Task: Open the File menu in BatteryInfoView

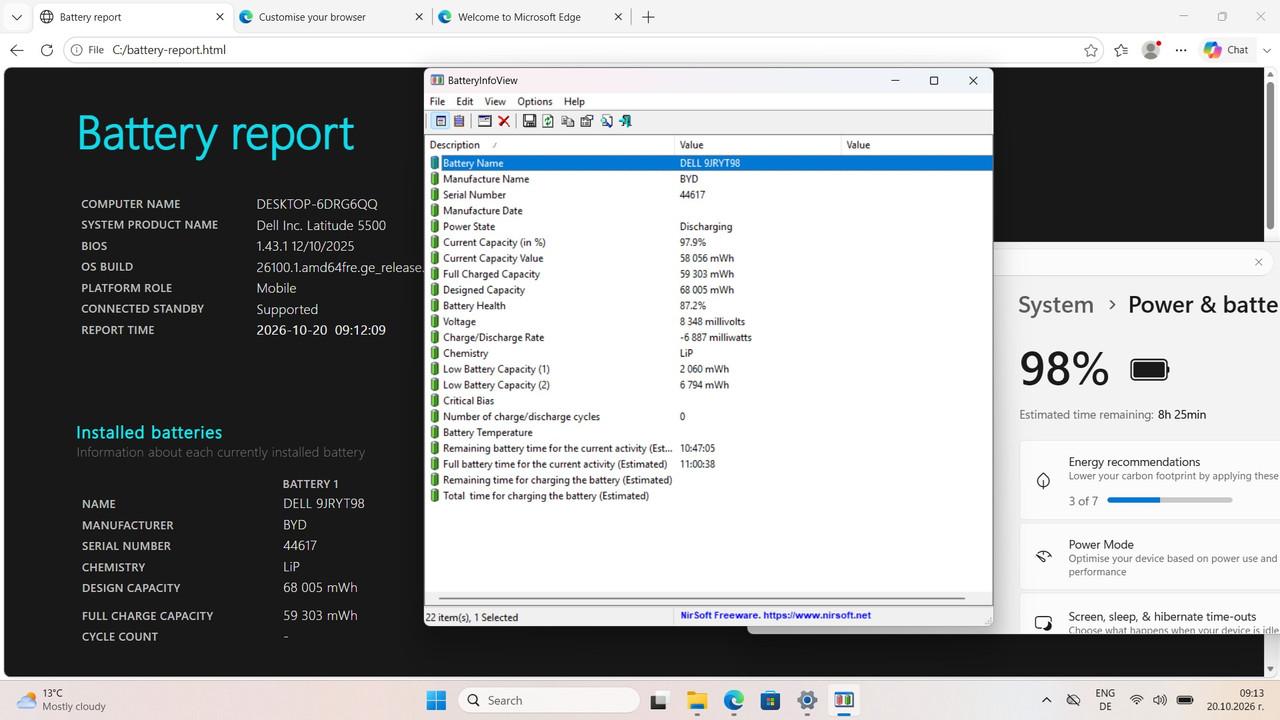Action: tap(437, 101)
